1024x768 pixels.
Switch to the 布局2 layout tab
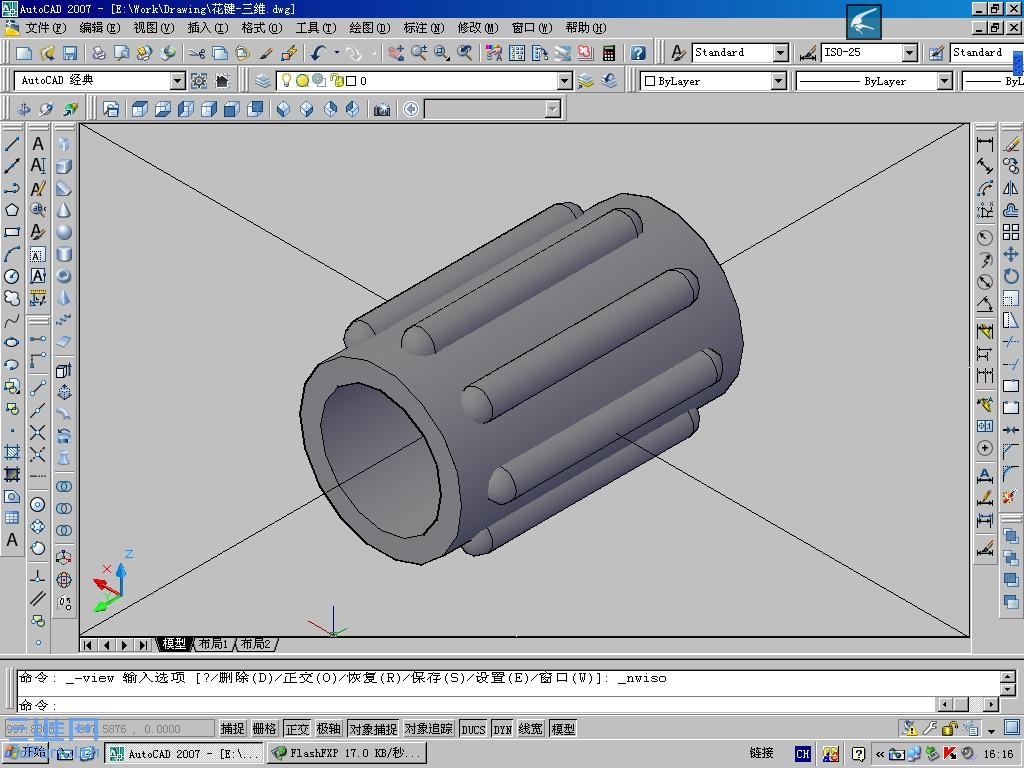coord(255,645)
